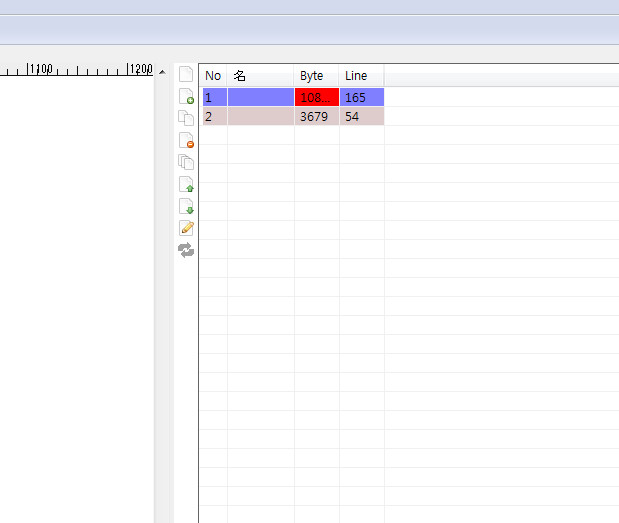Image resolution: width=619 pixels, height=523 pixels.
Task: Add a page with the green plus icon
Action: [185, 96]
